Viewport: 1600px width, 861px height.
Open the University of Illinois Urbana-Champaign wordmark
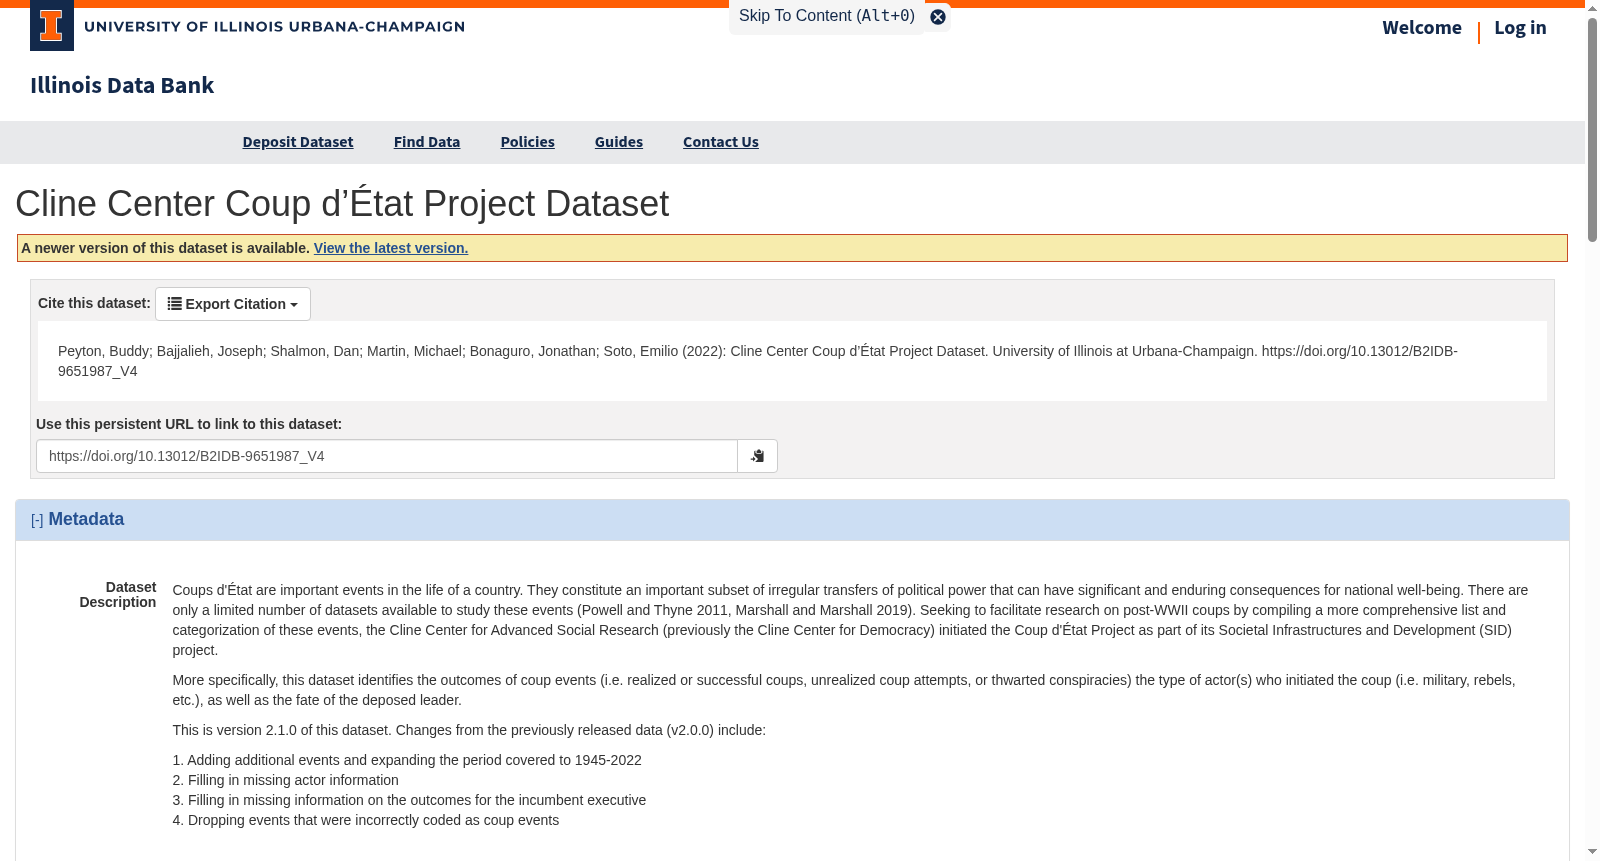tap(274, 27)
